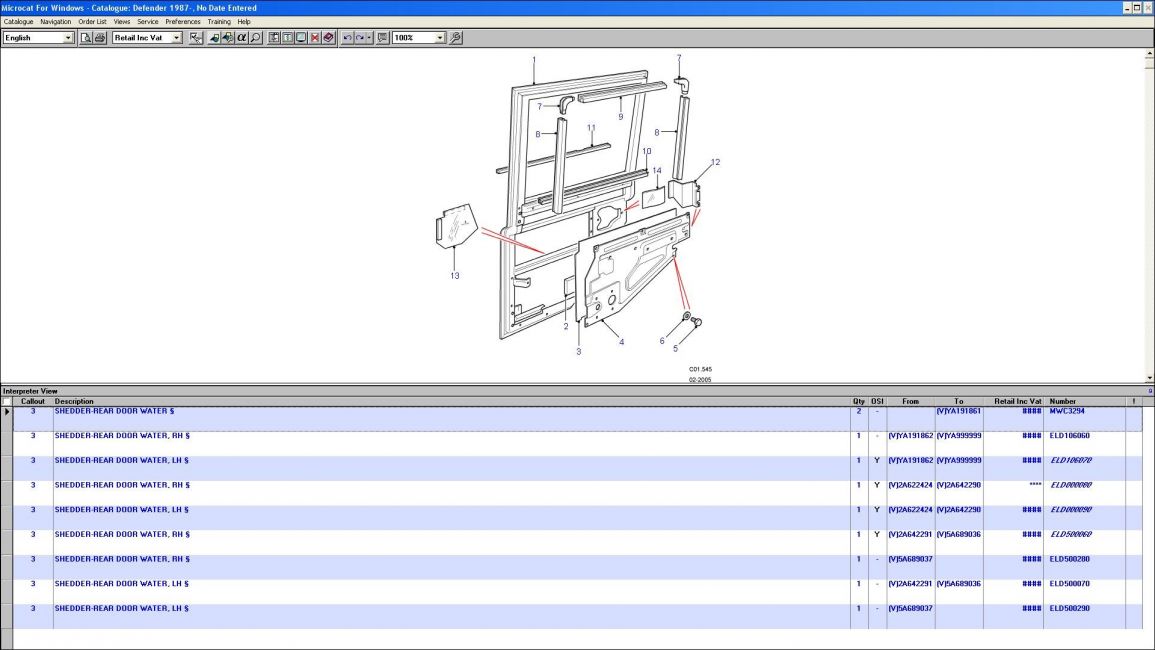The image size is (1155, 650).
Task: Sort by the OSI column header
Action: 877,402
